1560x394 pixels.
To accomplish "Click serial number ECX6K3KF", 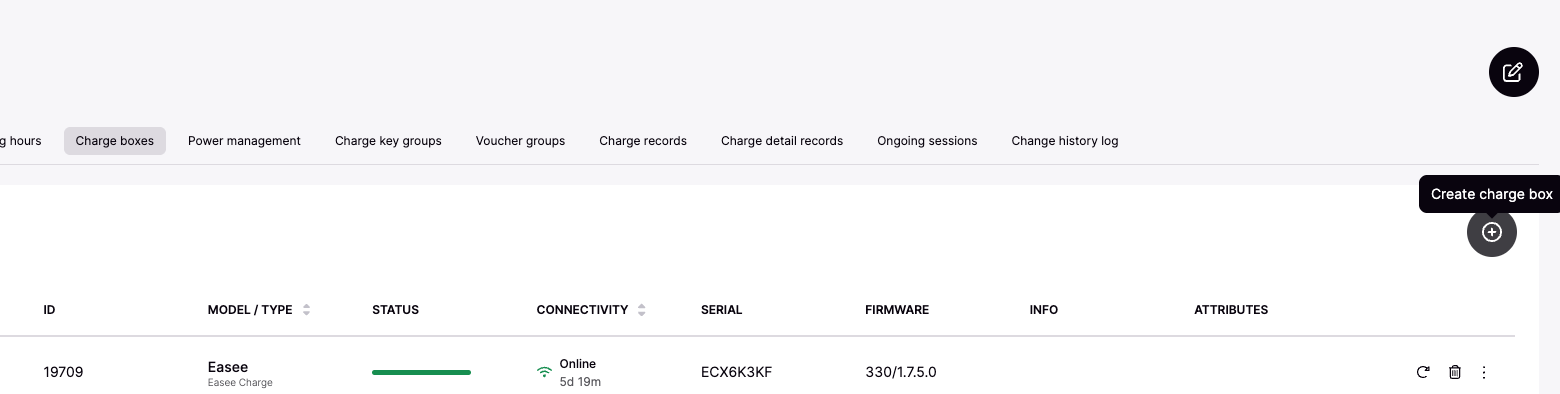I will click(x=736, y=373).
